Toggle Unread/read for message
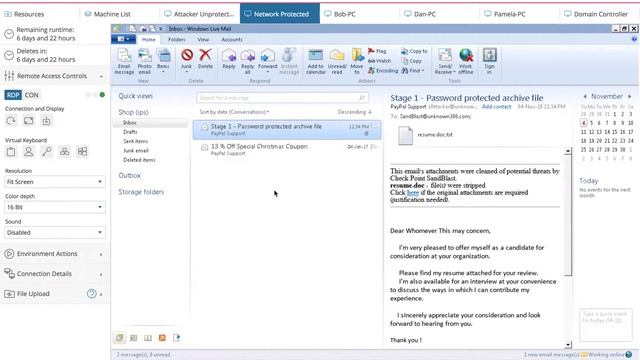 pos(337,61)
